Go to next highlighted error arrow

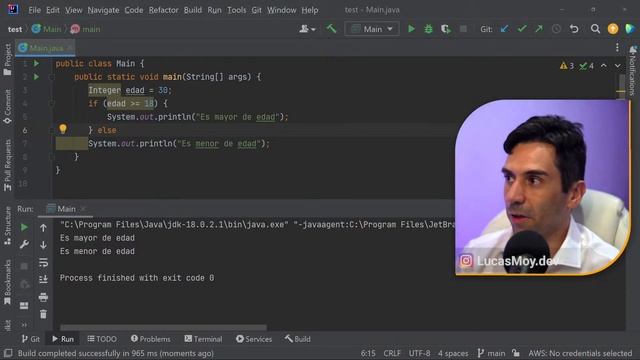[x=618, y=66]
